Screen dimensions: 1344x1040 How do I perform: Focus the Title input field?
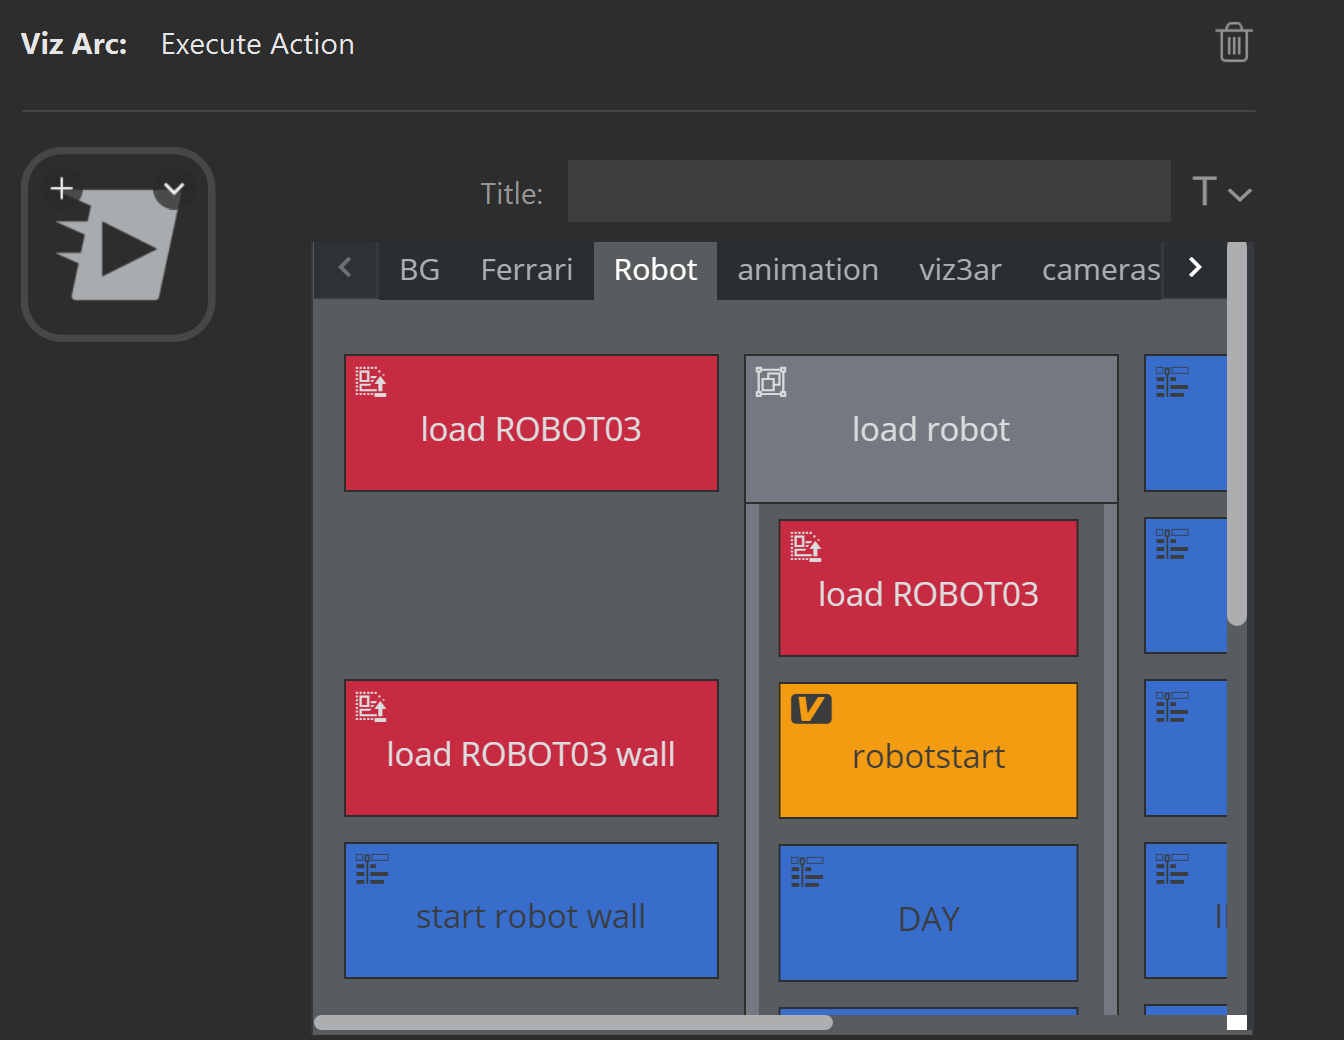tap(869, 191)
